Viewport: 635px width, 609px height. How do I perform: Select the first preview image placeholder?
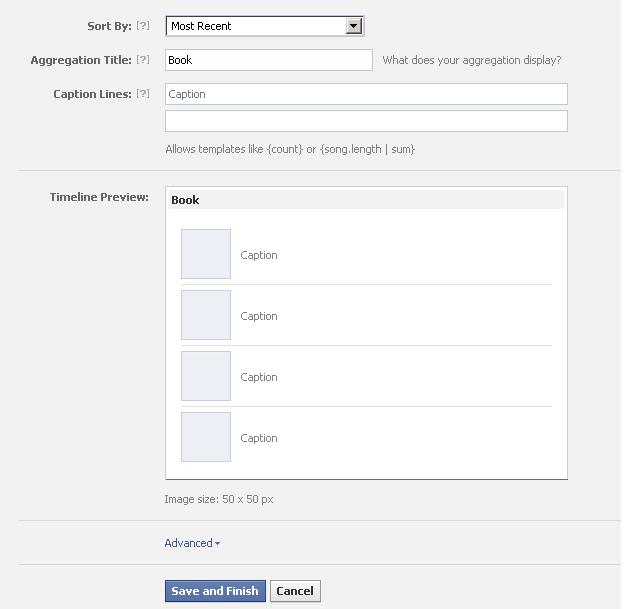[206, 254]
